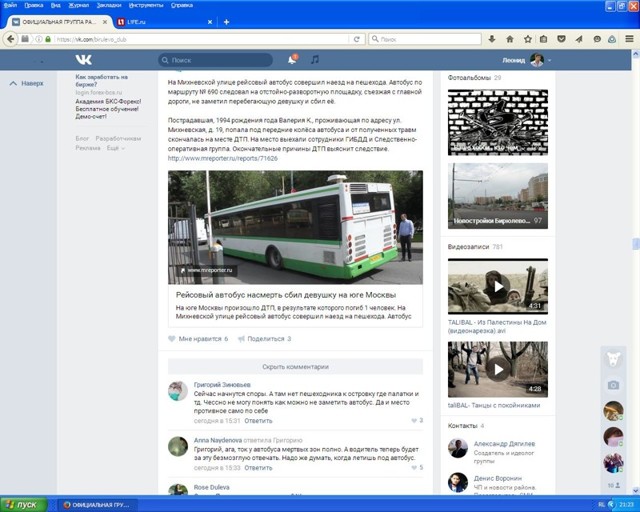Open the Firefox hamburger menu
Screen dimensions: 640x512
click(629, 39)
